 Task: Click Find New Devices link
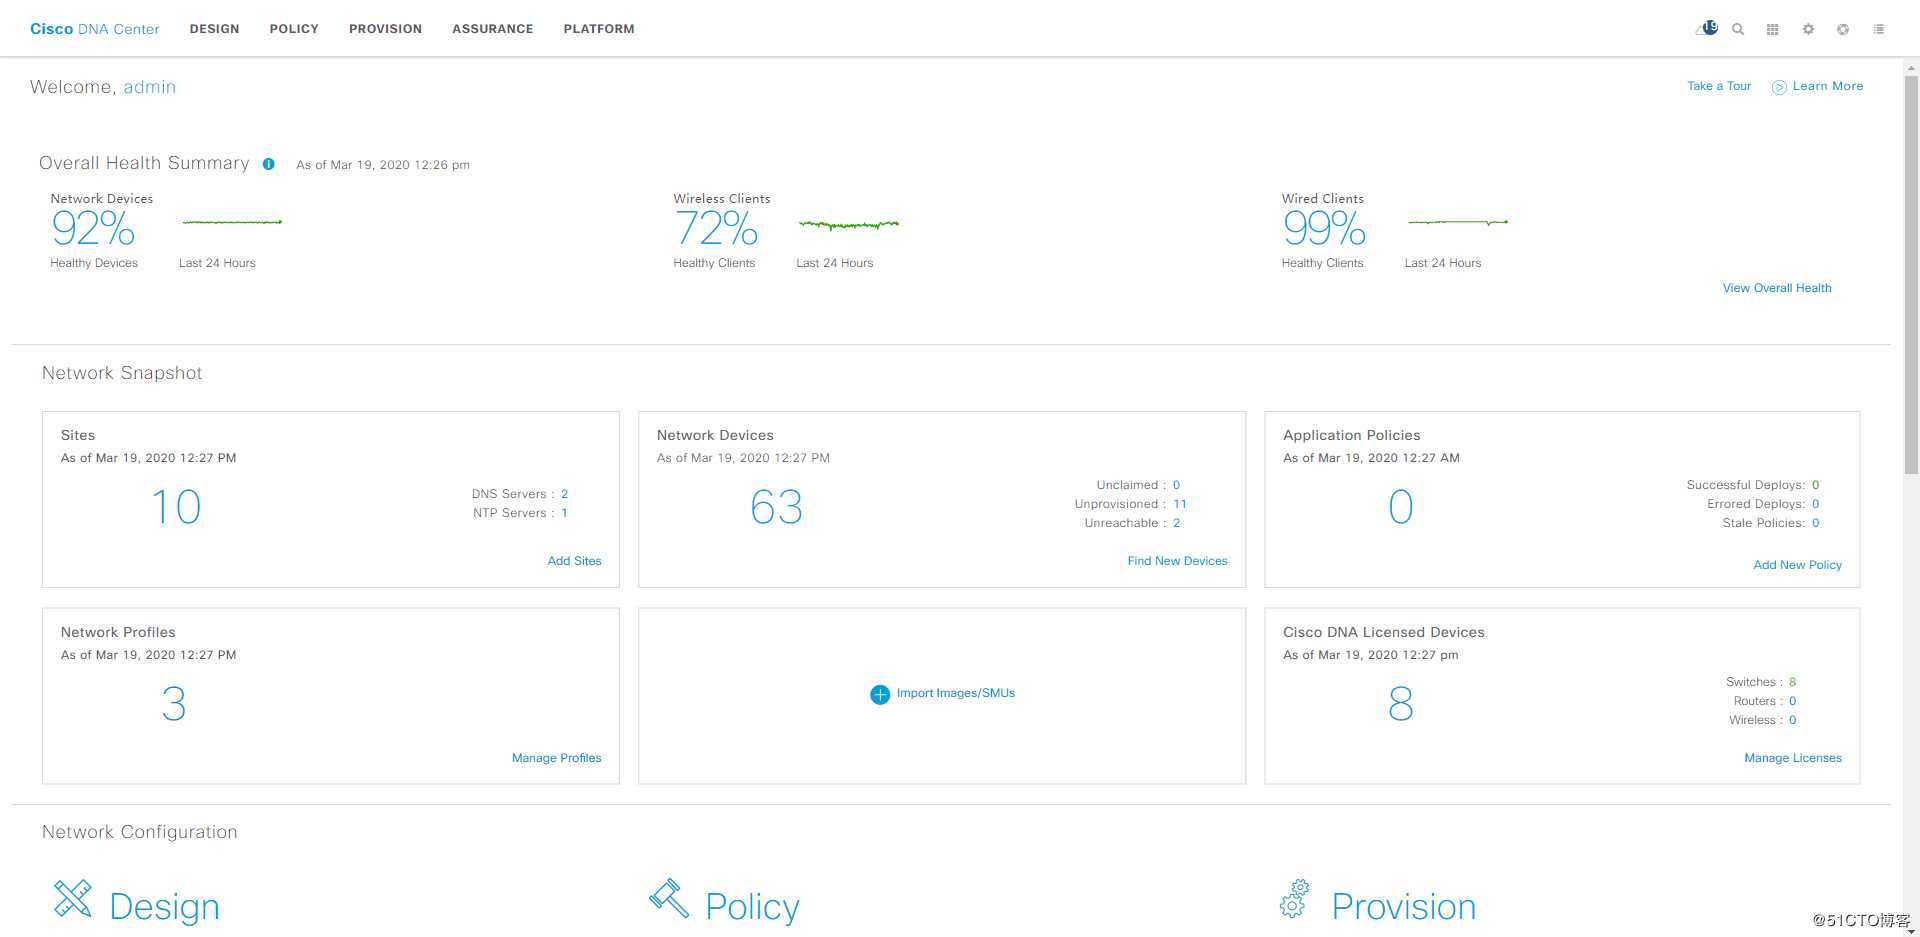(x=1177, y=561)
